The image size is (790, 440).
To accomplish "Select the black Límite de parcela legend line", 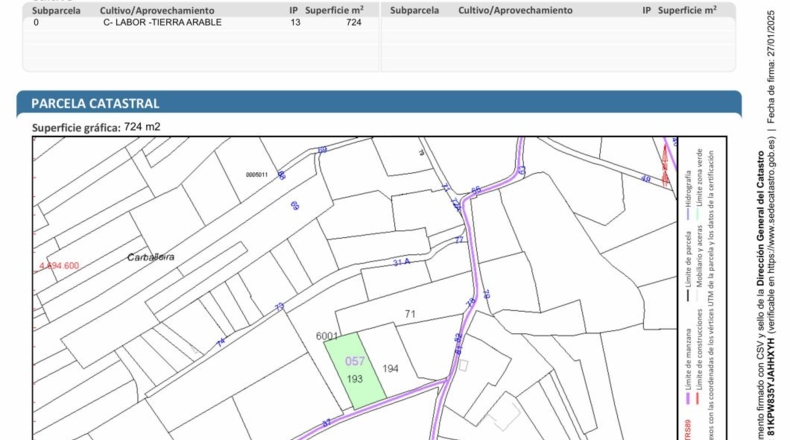I will coord(688,294).
